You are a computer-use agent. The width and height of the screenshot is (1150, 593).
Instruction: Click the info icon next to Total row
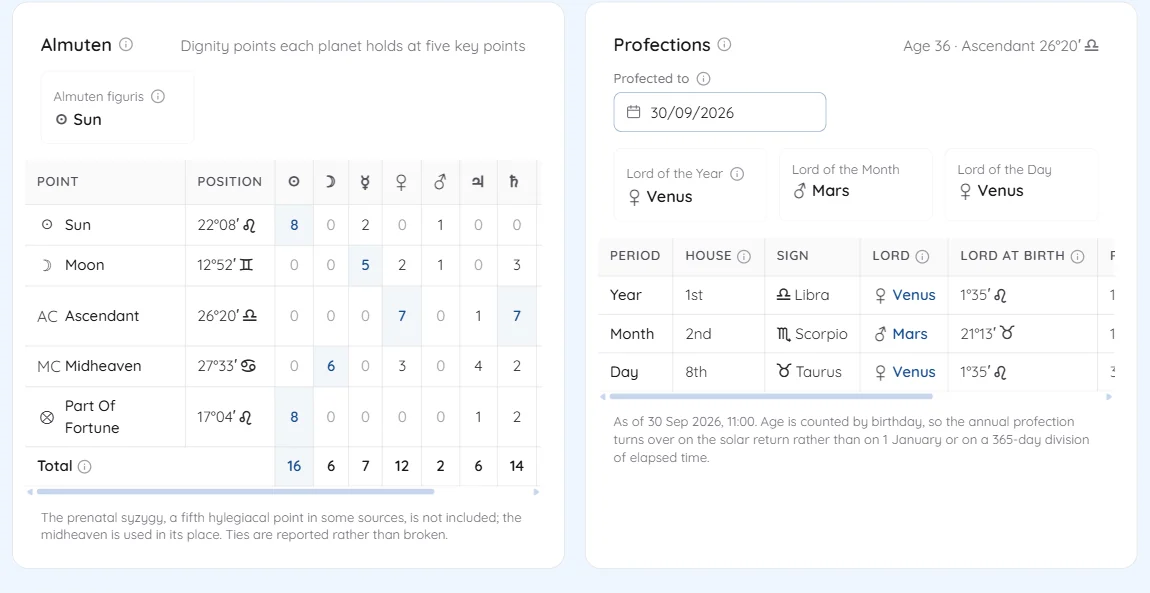click(84, 466)
